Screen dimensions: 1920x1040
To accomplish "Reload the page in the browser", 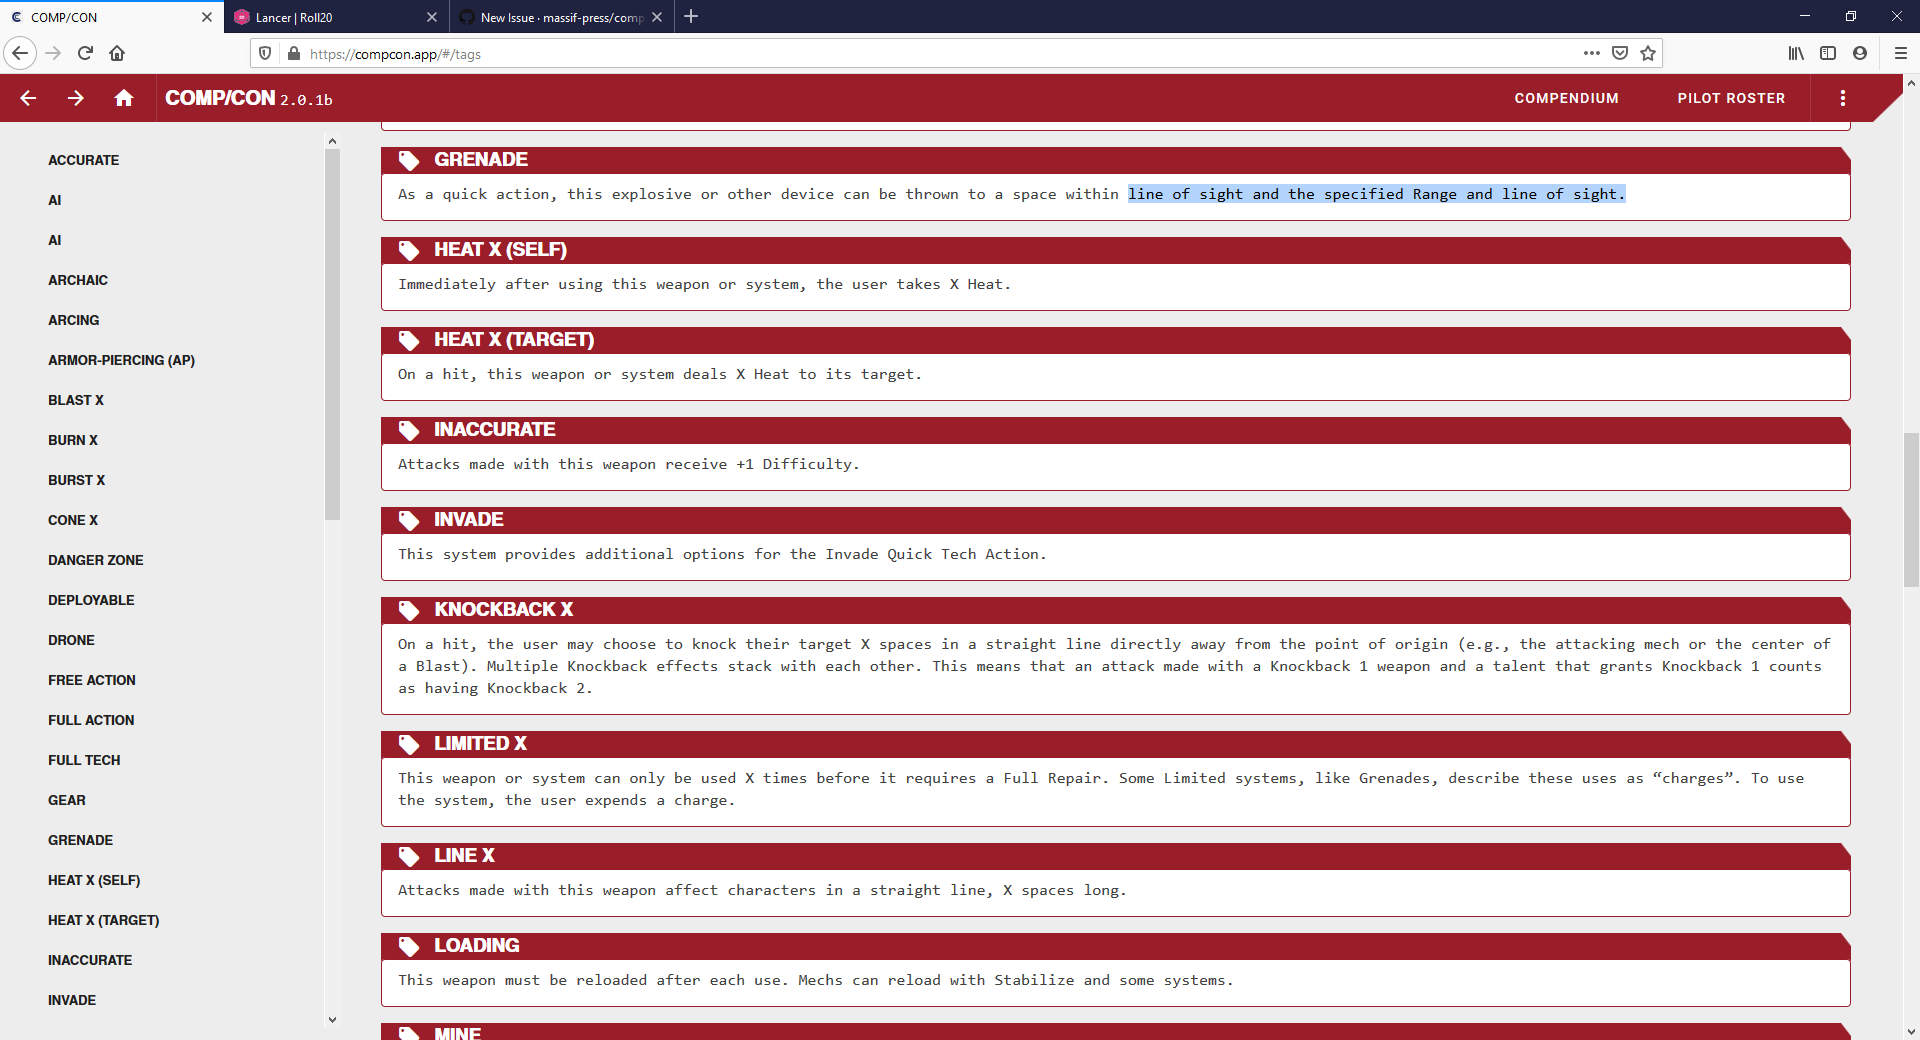I will pos(85,53).
